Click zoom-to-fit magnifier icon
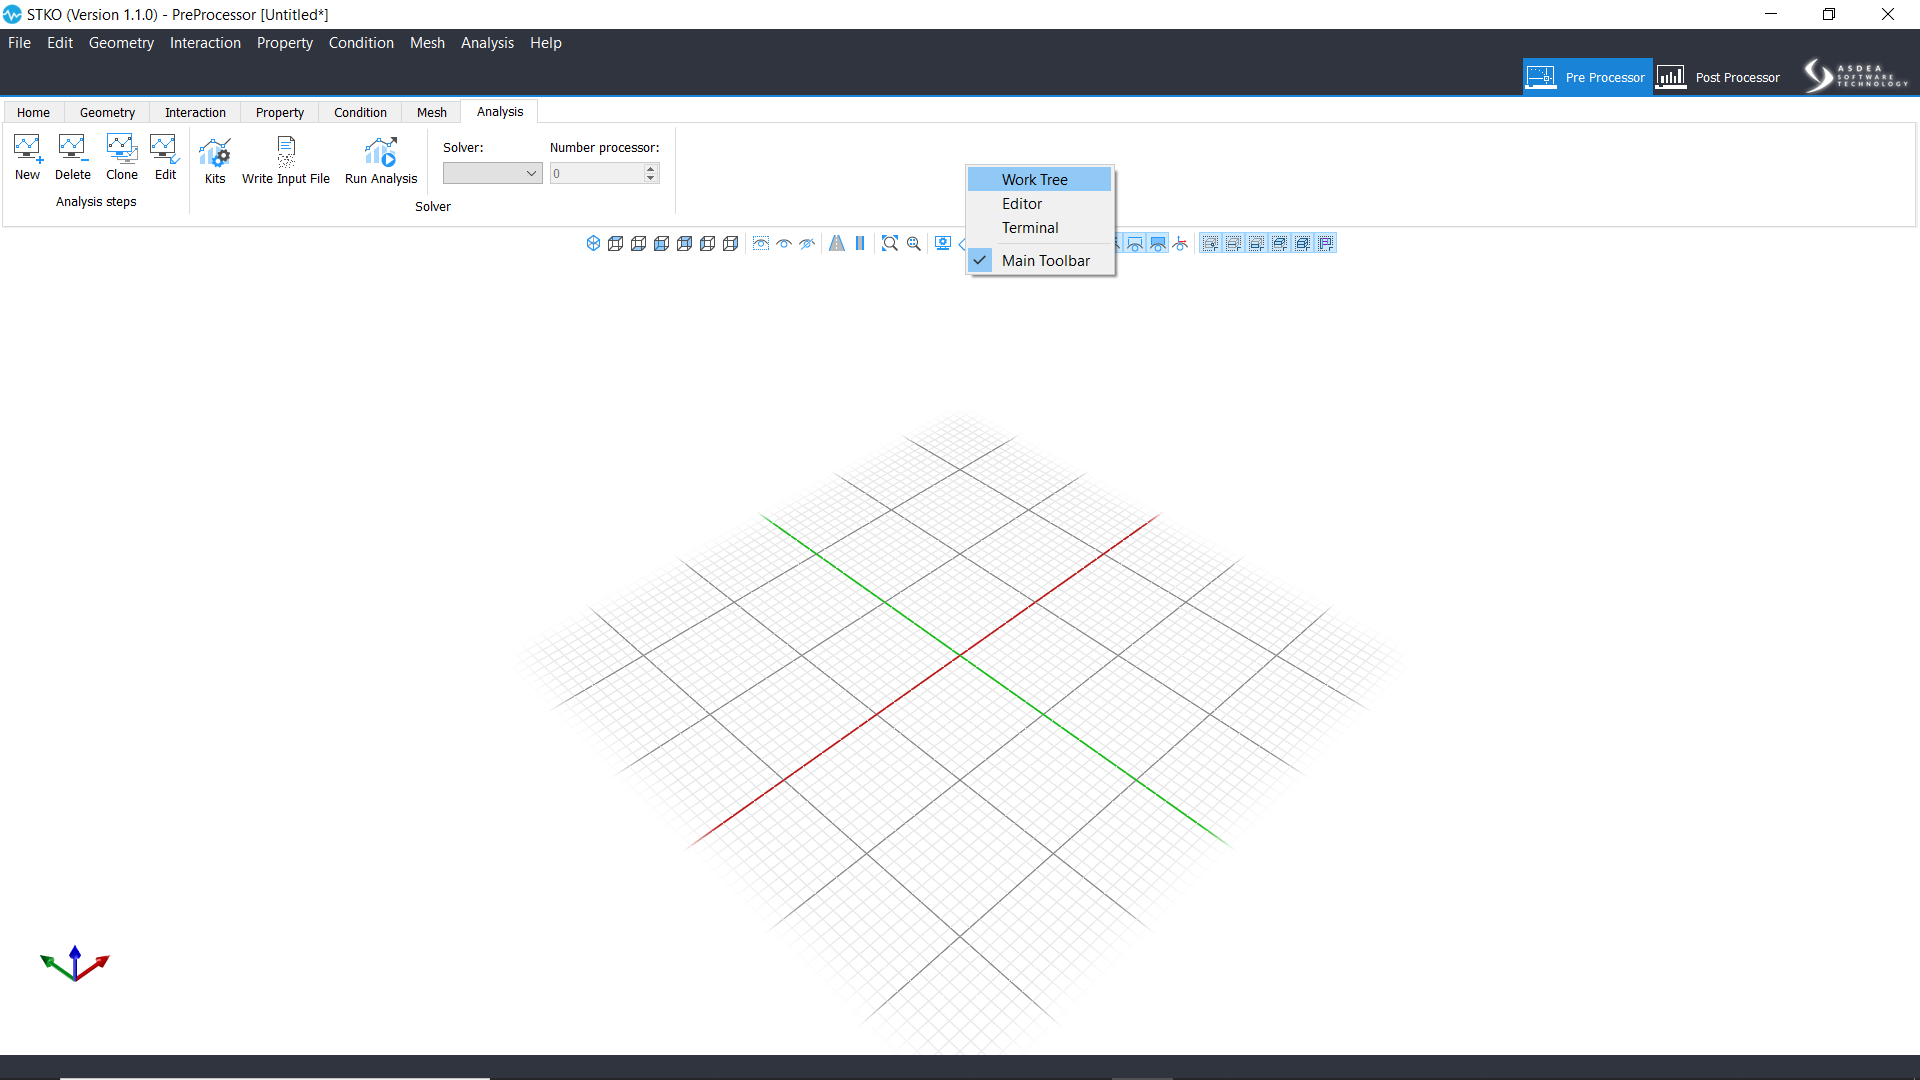 click(x=890, y=243)
